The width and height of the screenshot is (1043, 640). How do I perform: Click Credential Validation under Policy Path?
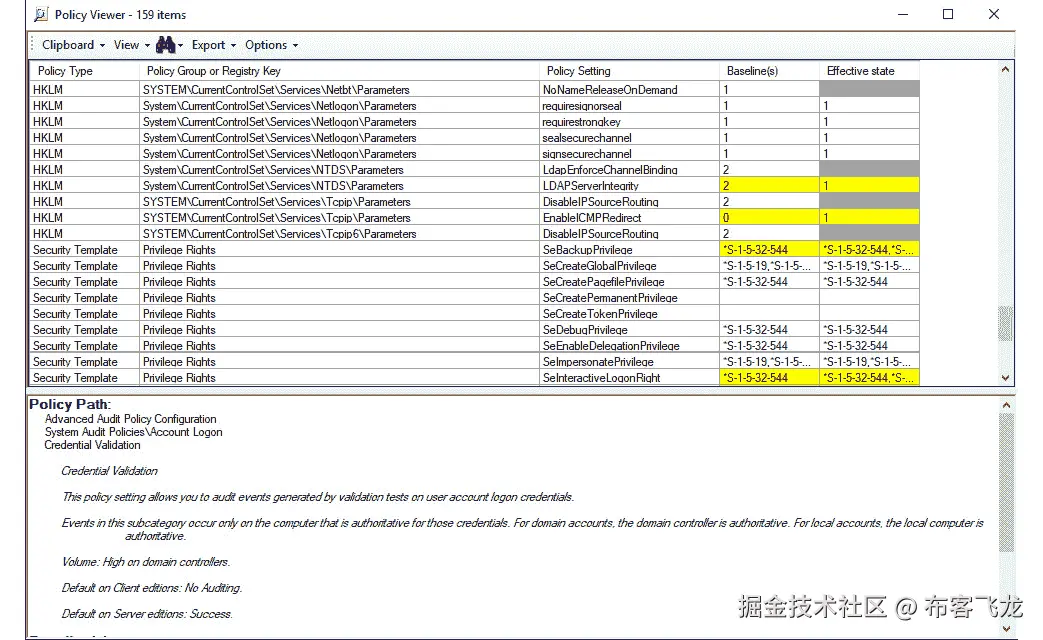92,445
